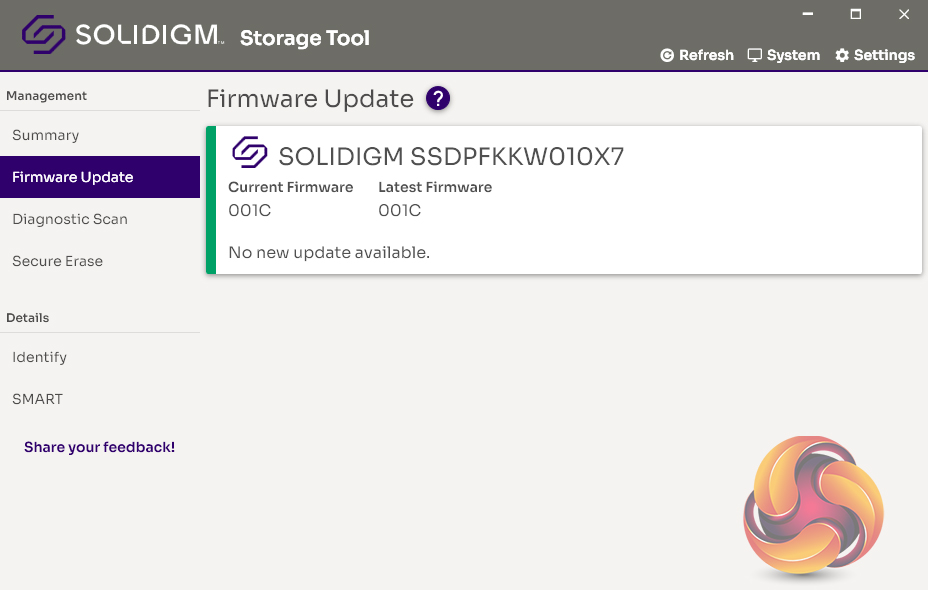The width and height of the screenshot is (928, 590).
Task: Click the Storage Tool title text
Action: click(x=305, y=39)
